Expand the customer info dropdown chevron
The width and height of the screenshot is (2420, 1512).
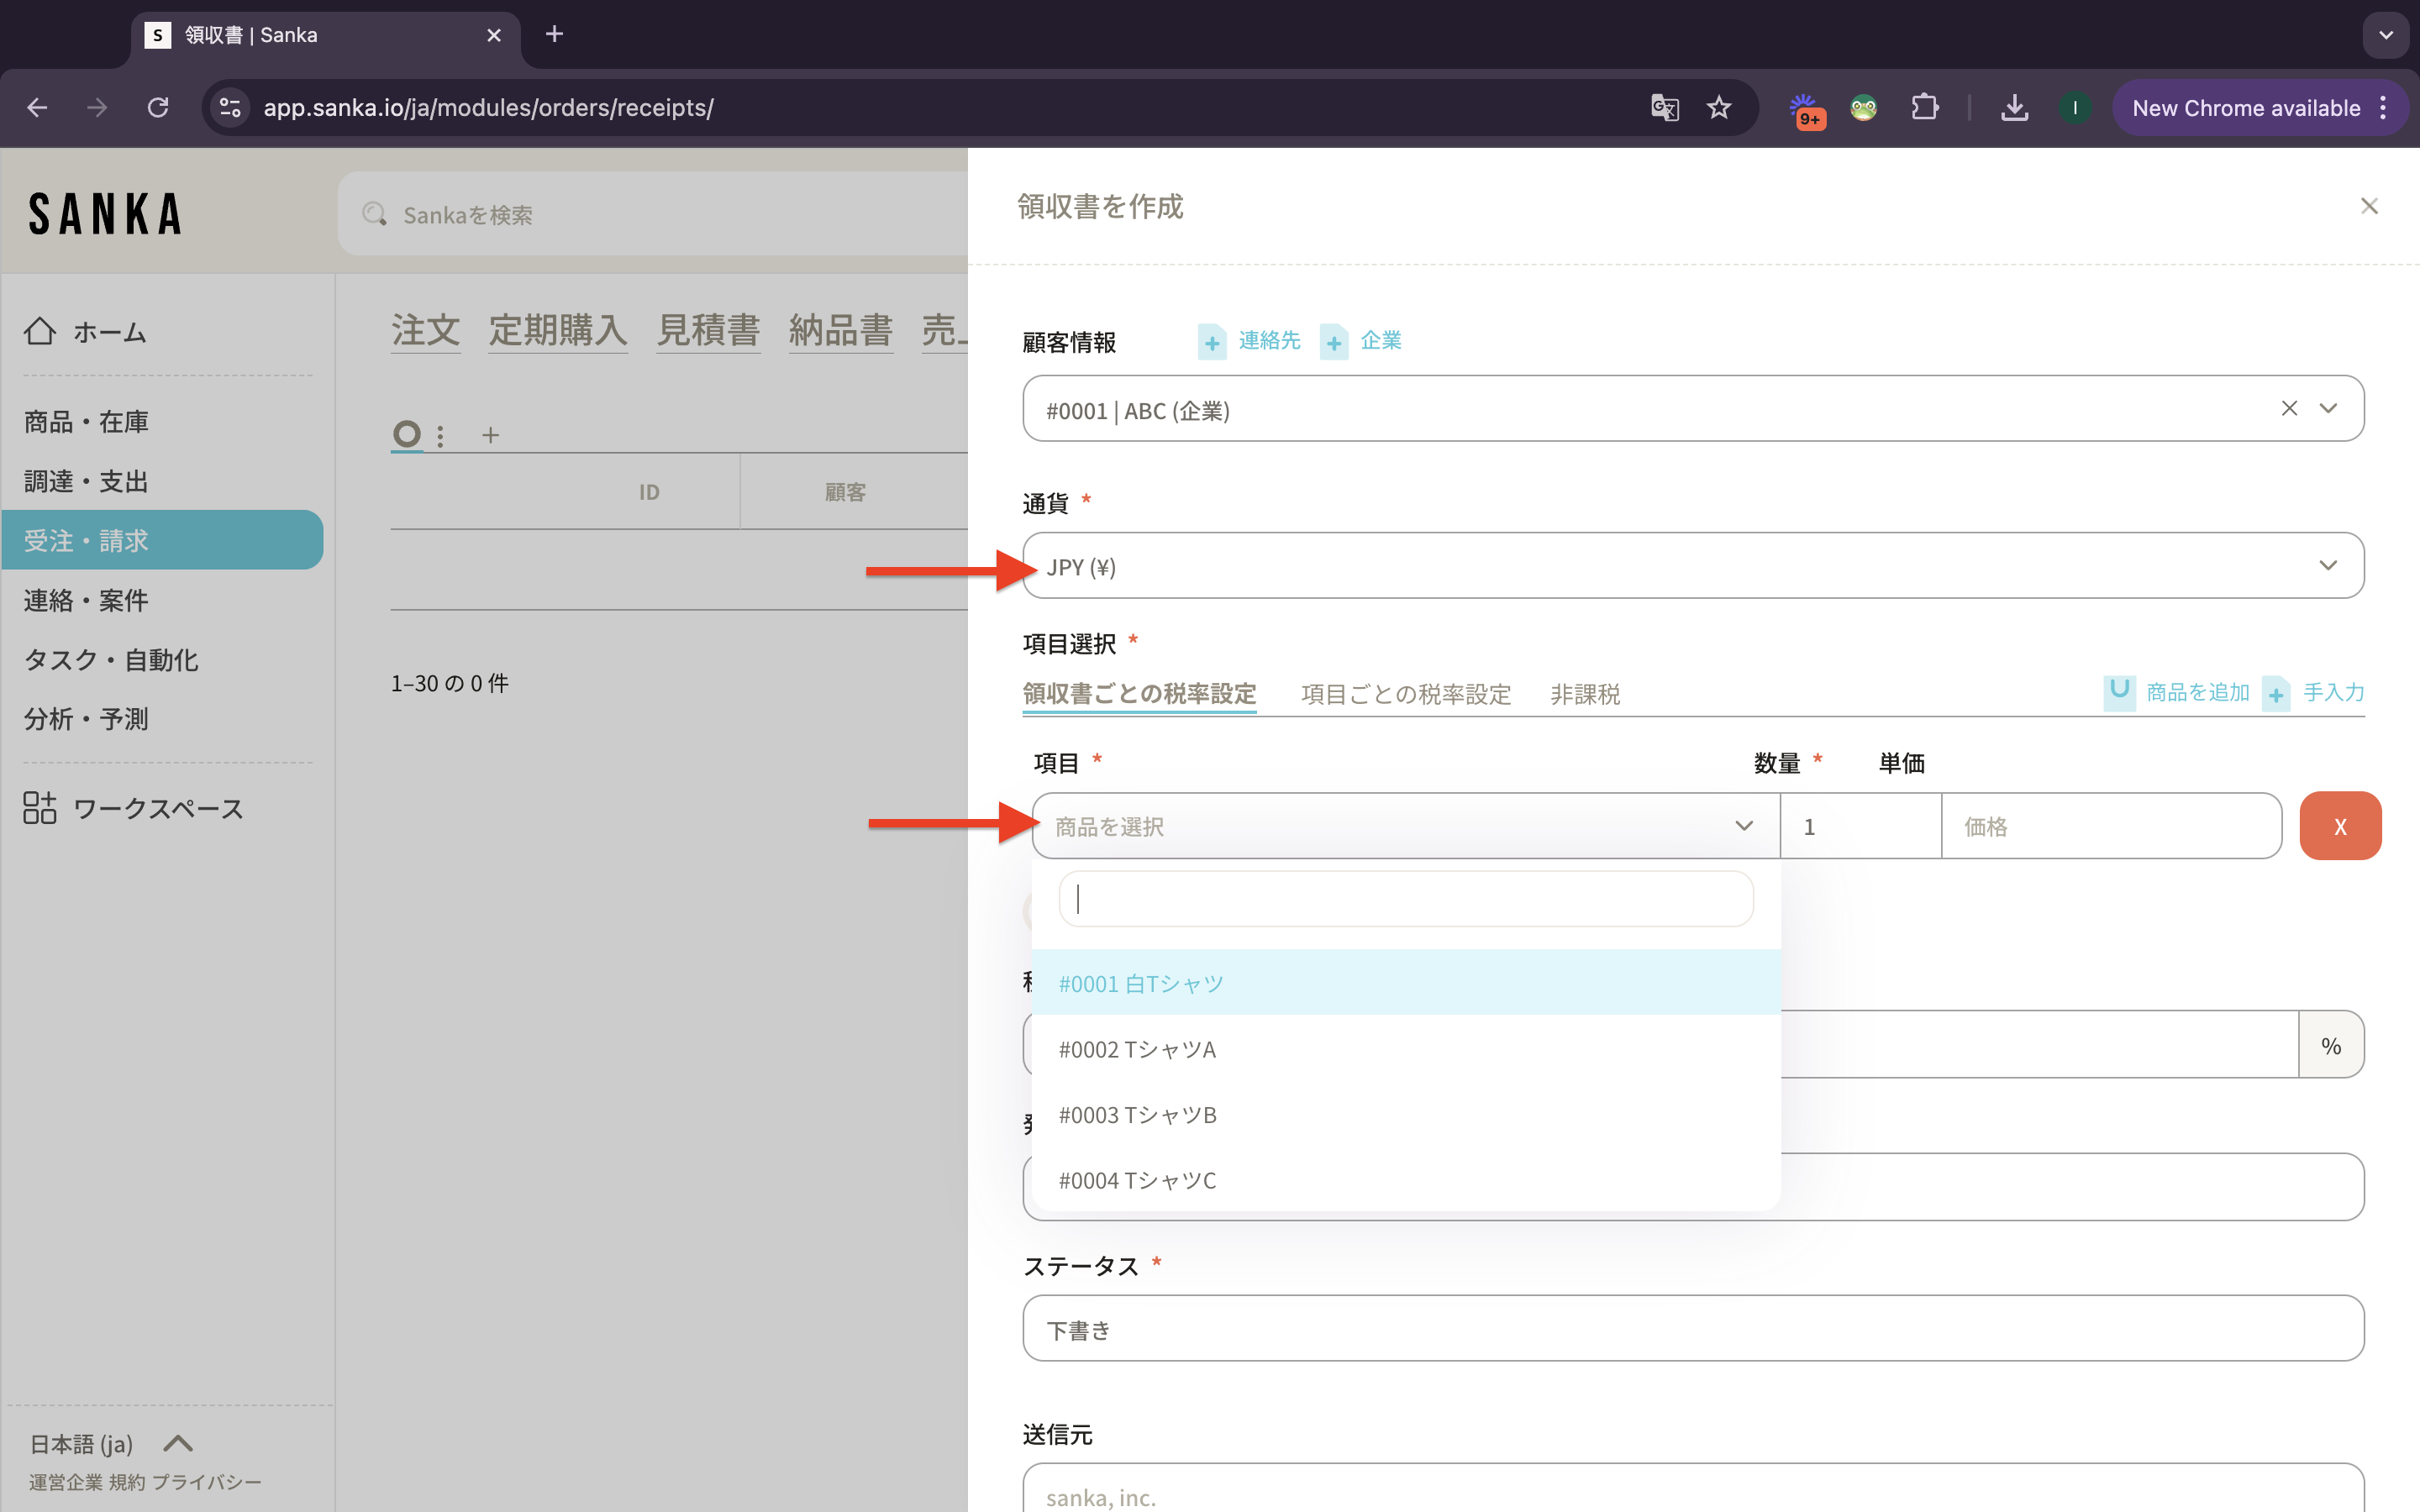(x=2328, y=408)
